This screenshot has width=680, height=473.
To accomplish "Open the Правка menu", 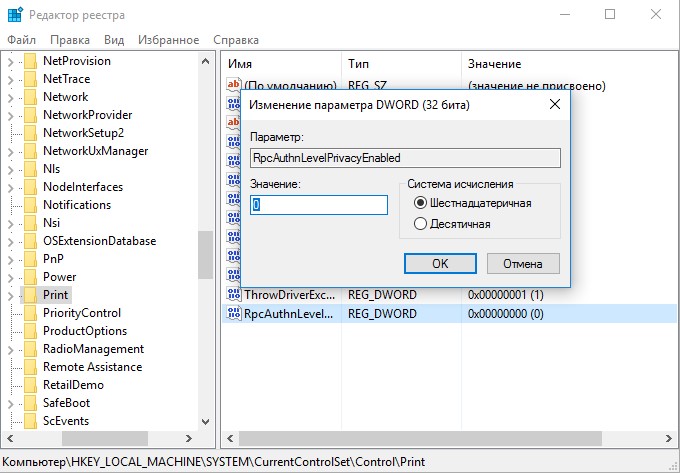I will pyautogui.click(x=70, y=40).
